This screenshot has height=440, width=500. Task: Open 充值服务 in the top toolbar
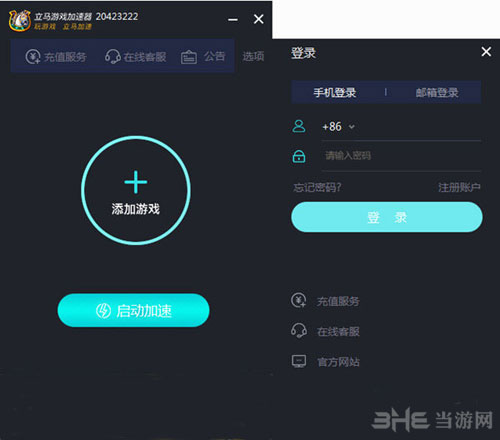coord(56,57)
